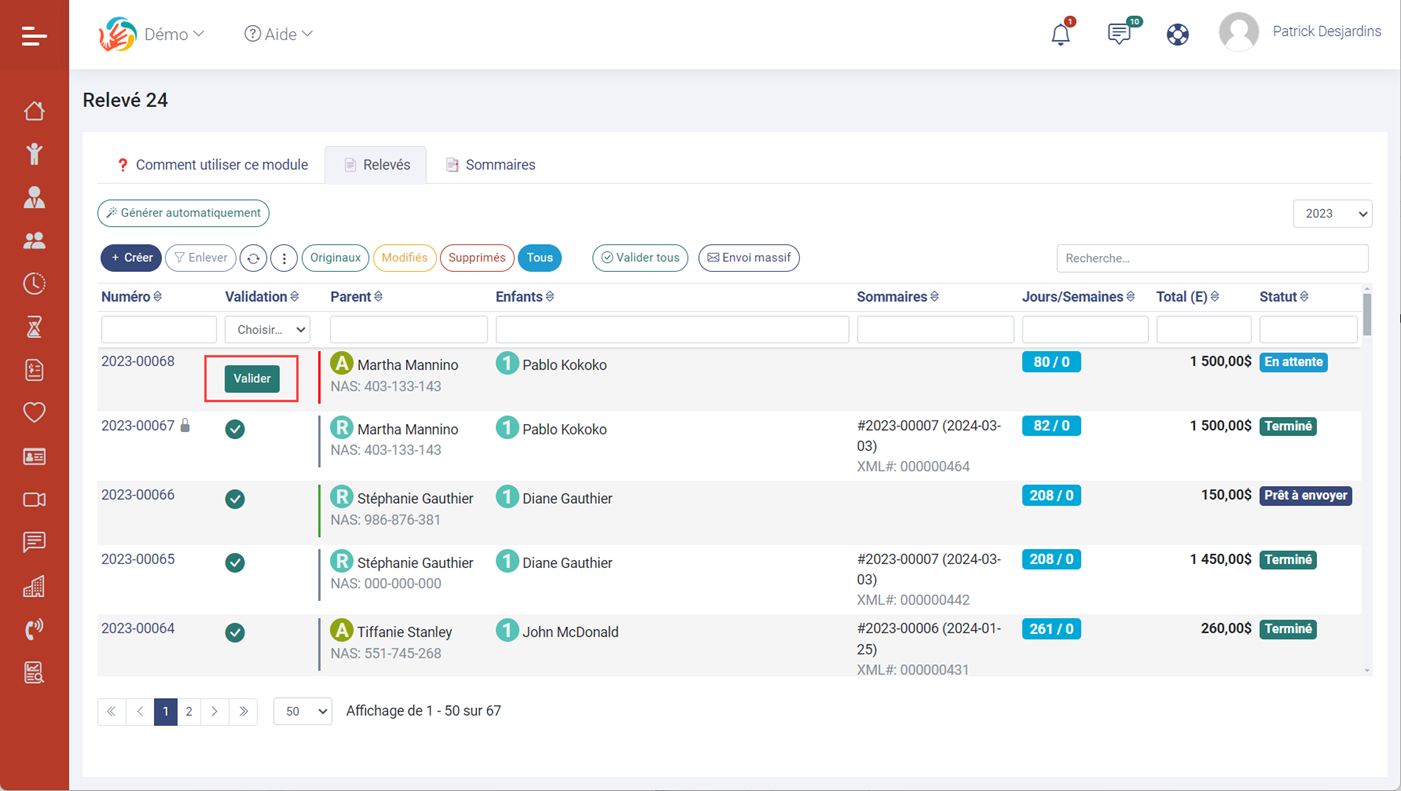
Task: Click the 261 / 0 days badge
Action: point(1051,629)
